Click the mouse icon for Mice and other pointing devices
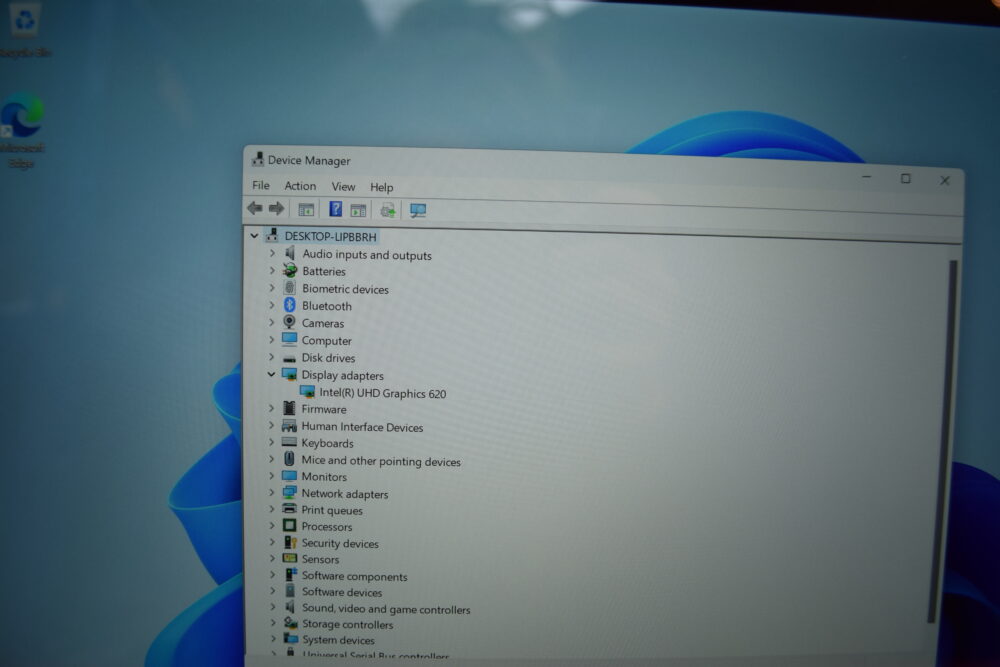 coord(289,459)
